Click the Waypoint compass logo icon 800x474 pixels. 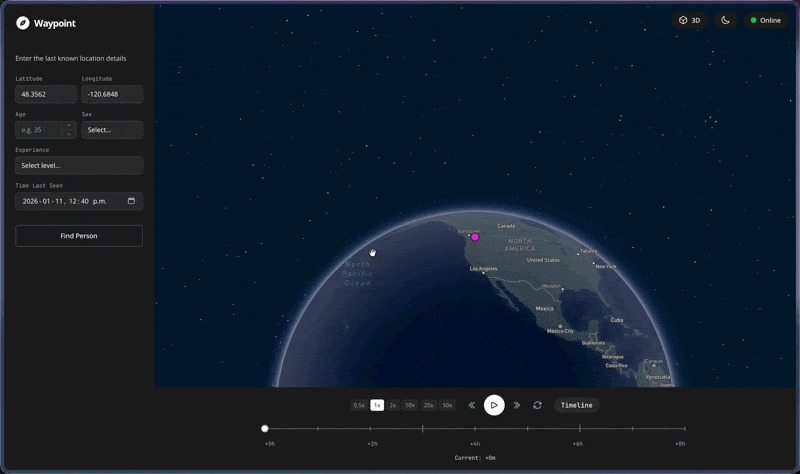[22, 23]
